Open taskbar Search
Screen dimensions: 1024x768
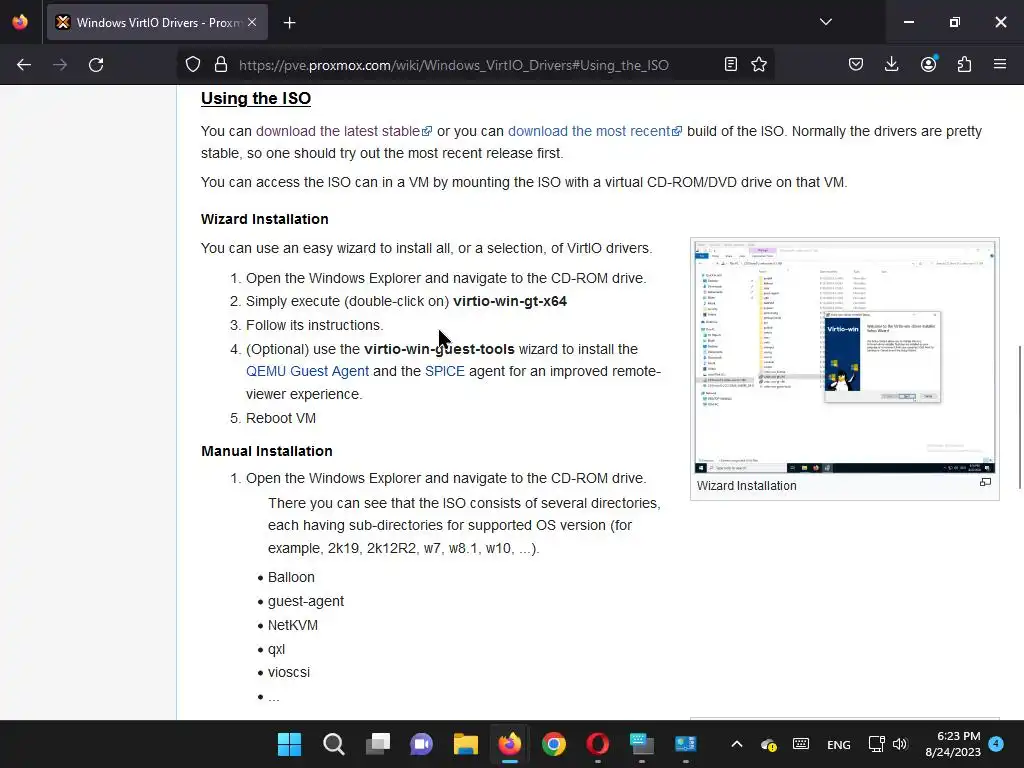(334, 744)
